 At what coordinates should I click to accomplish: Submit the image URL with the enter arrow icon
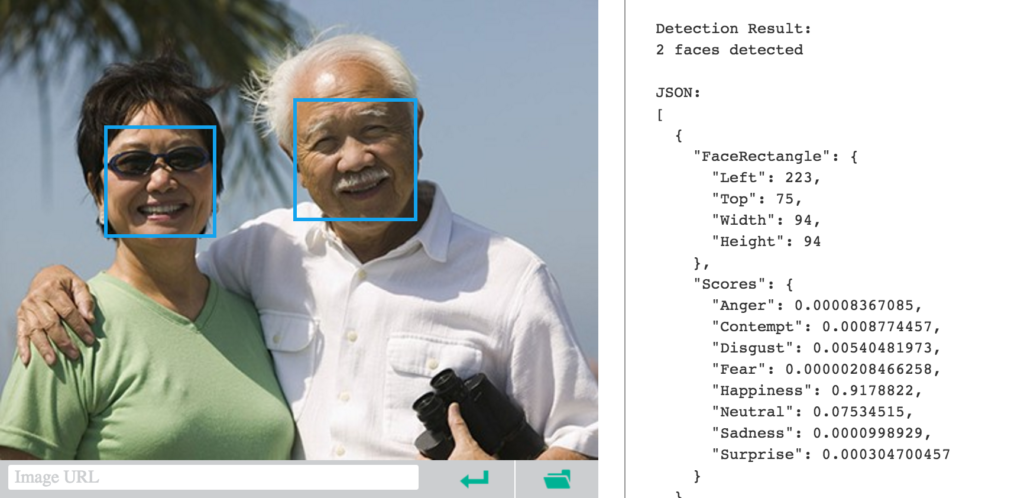coord(474,480)
